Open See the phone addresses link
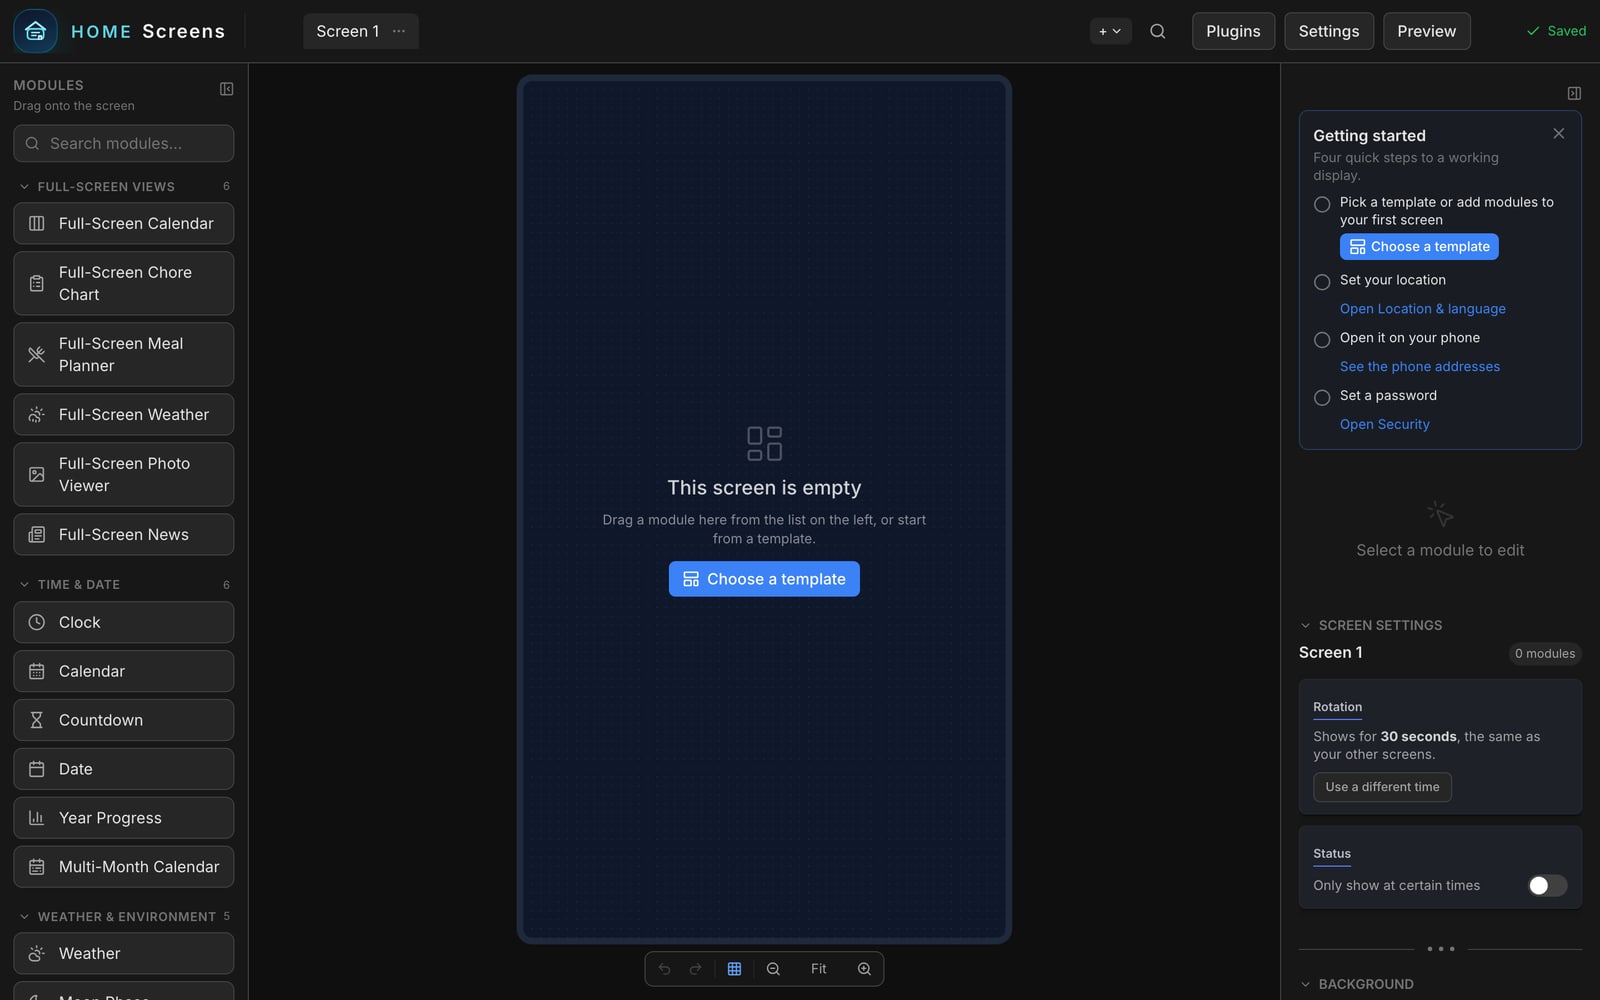The width and height of the screenshot is (1600, 1000). [x=1419, y=367]
